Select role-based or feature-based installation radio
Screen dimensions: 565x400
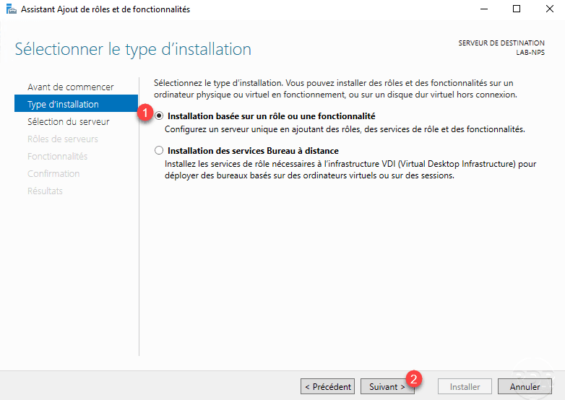pyautogui.click(x=159, y=116)
